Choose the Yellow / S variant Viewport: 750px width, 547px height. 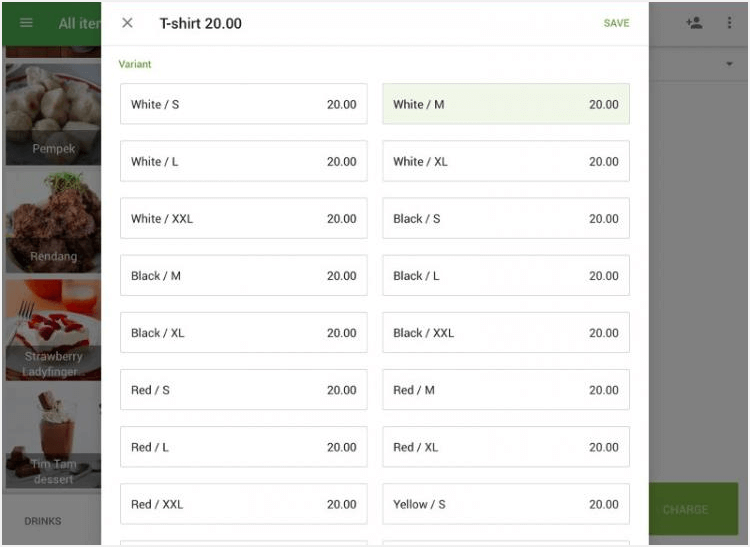[505, 504]
